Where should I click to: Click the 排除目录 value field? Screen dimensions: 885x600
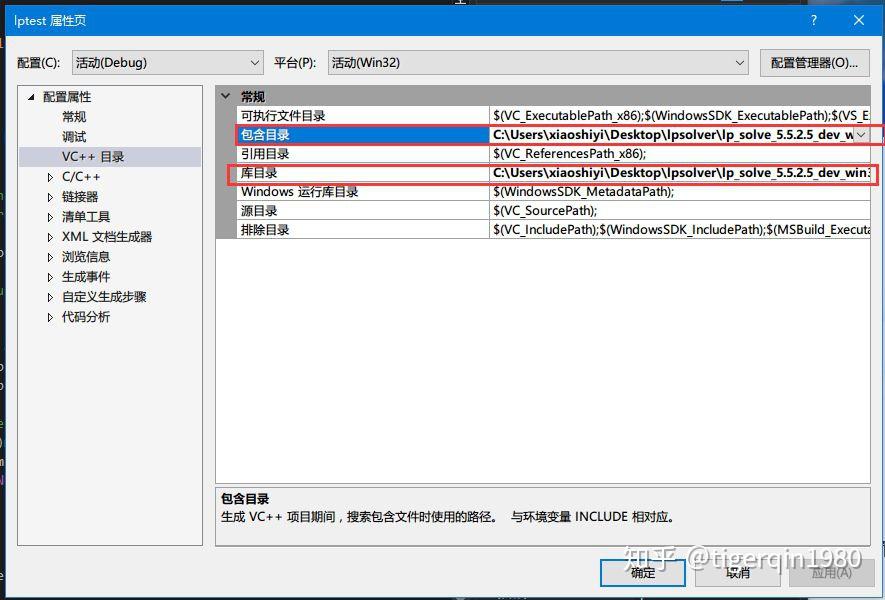(x=680, y=230)
